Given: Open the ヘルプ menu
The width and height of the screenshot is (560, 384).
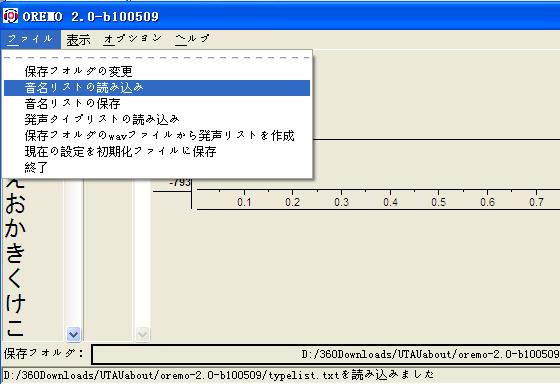Looking at the screenshot, I should coord(192,39).
